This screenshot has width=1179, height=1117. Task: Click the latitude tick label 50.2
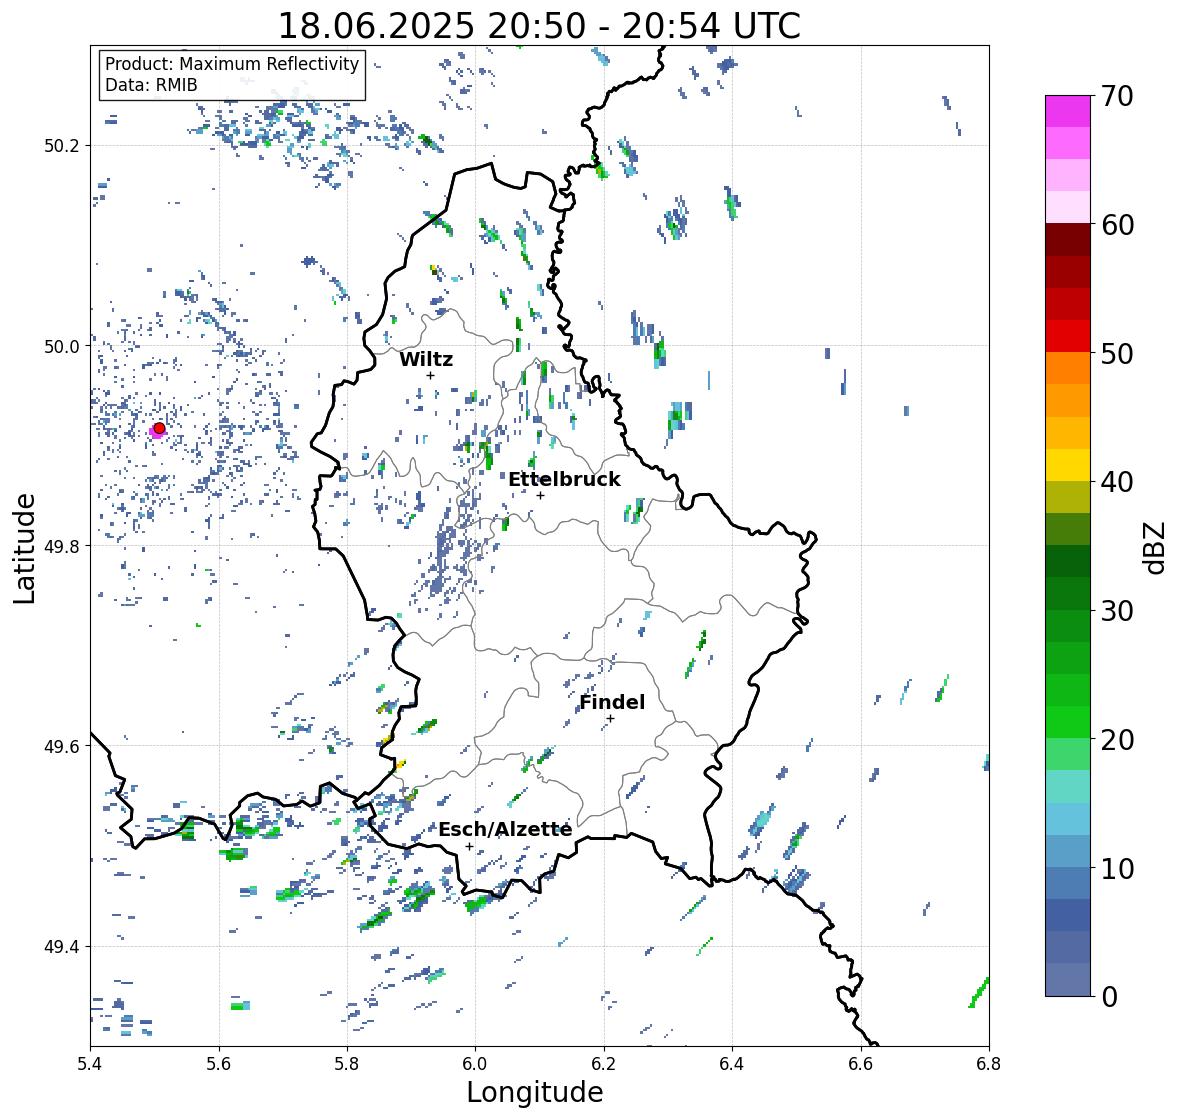coord(62,146)
